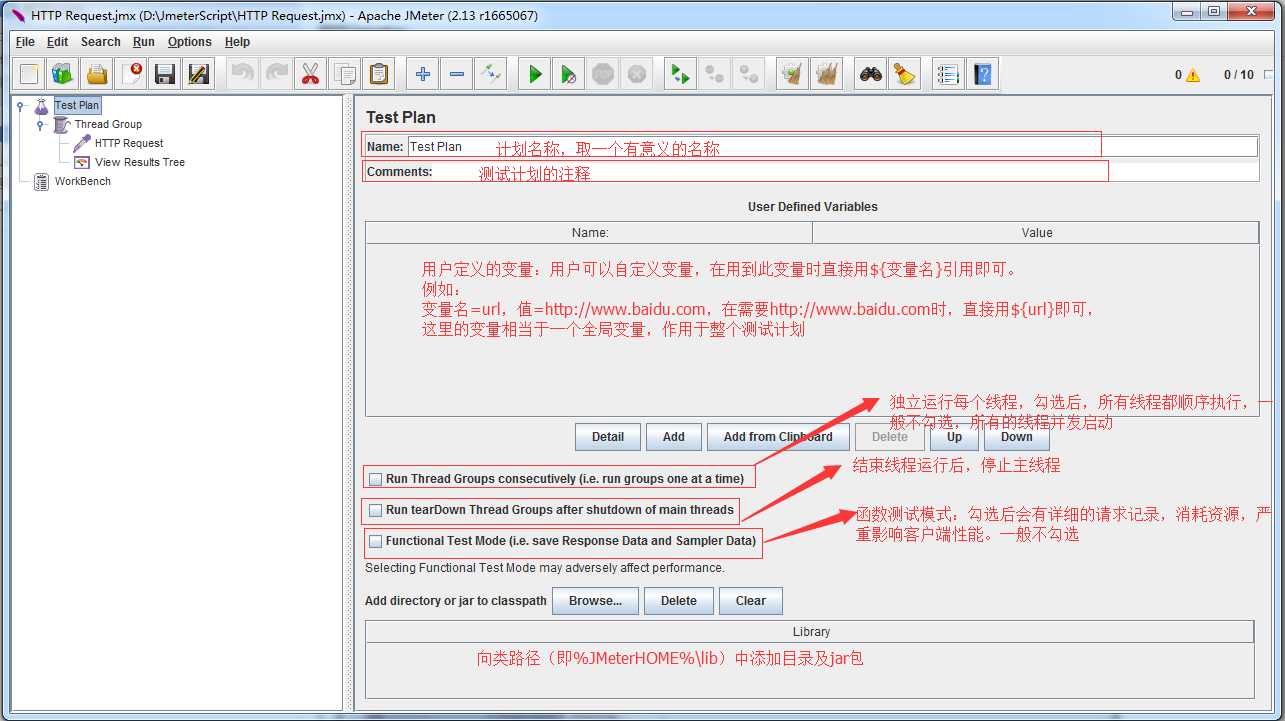This screenshot has height=721, width=1285.
Task: Open the Function Helper dialog icon
Action: pos(949,74)
